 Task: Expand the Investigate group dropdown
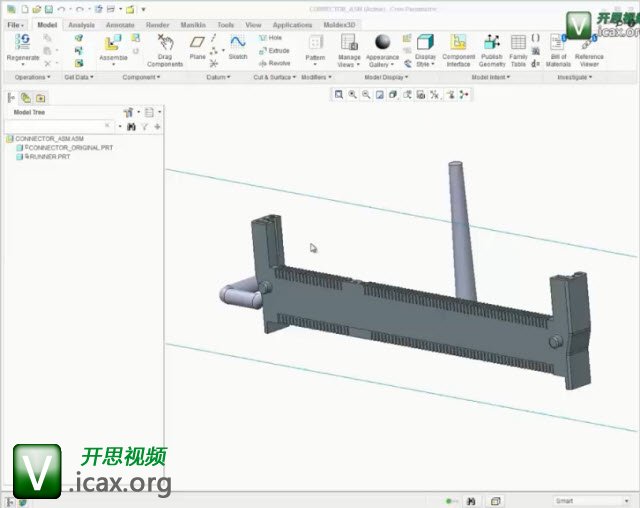[x=575, y=77]
